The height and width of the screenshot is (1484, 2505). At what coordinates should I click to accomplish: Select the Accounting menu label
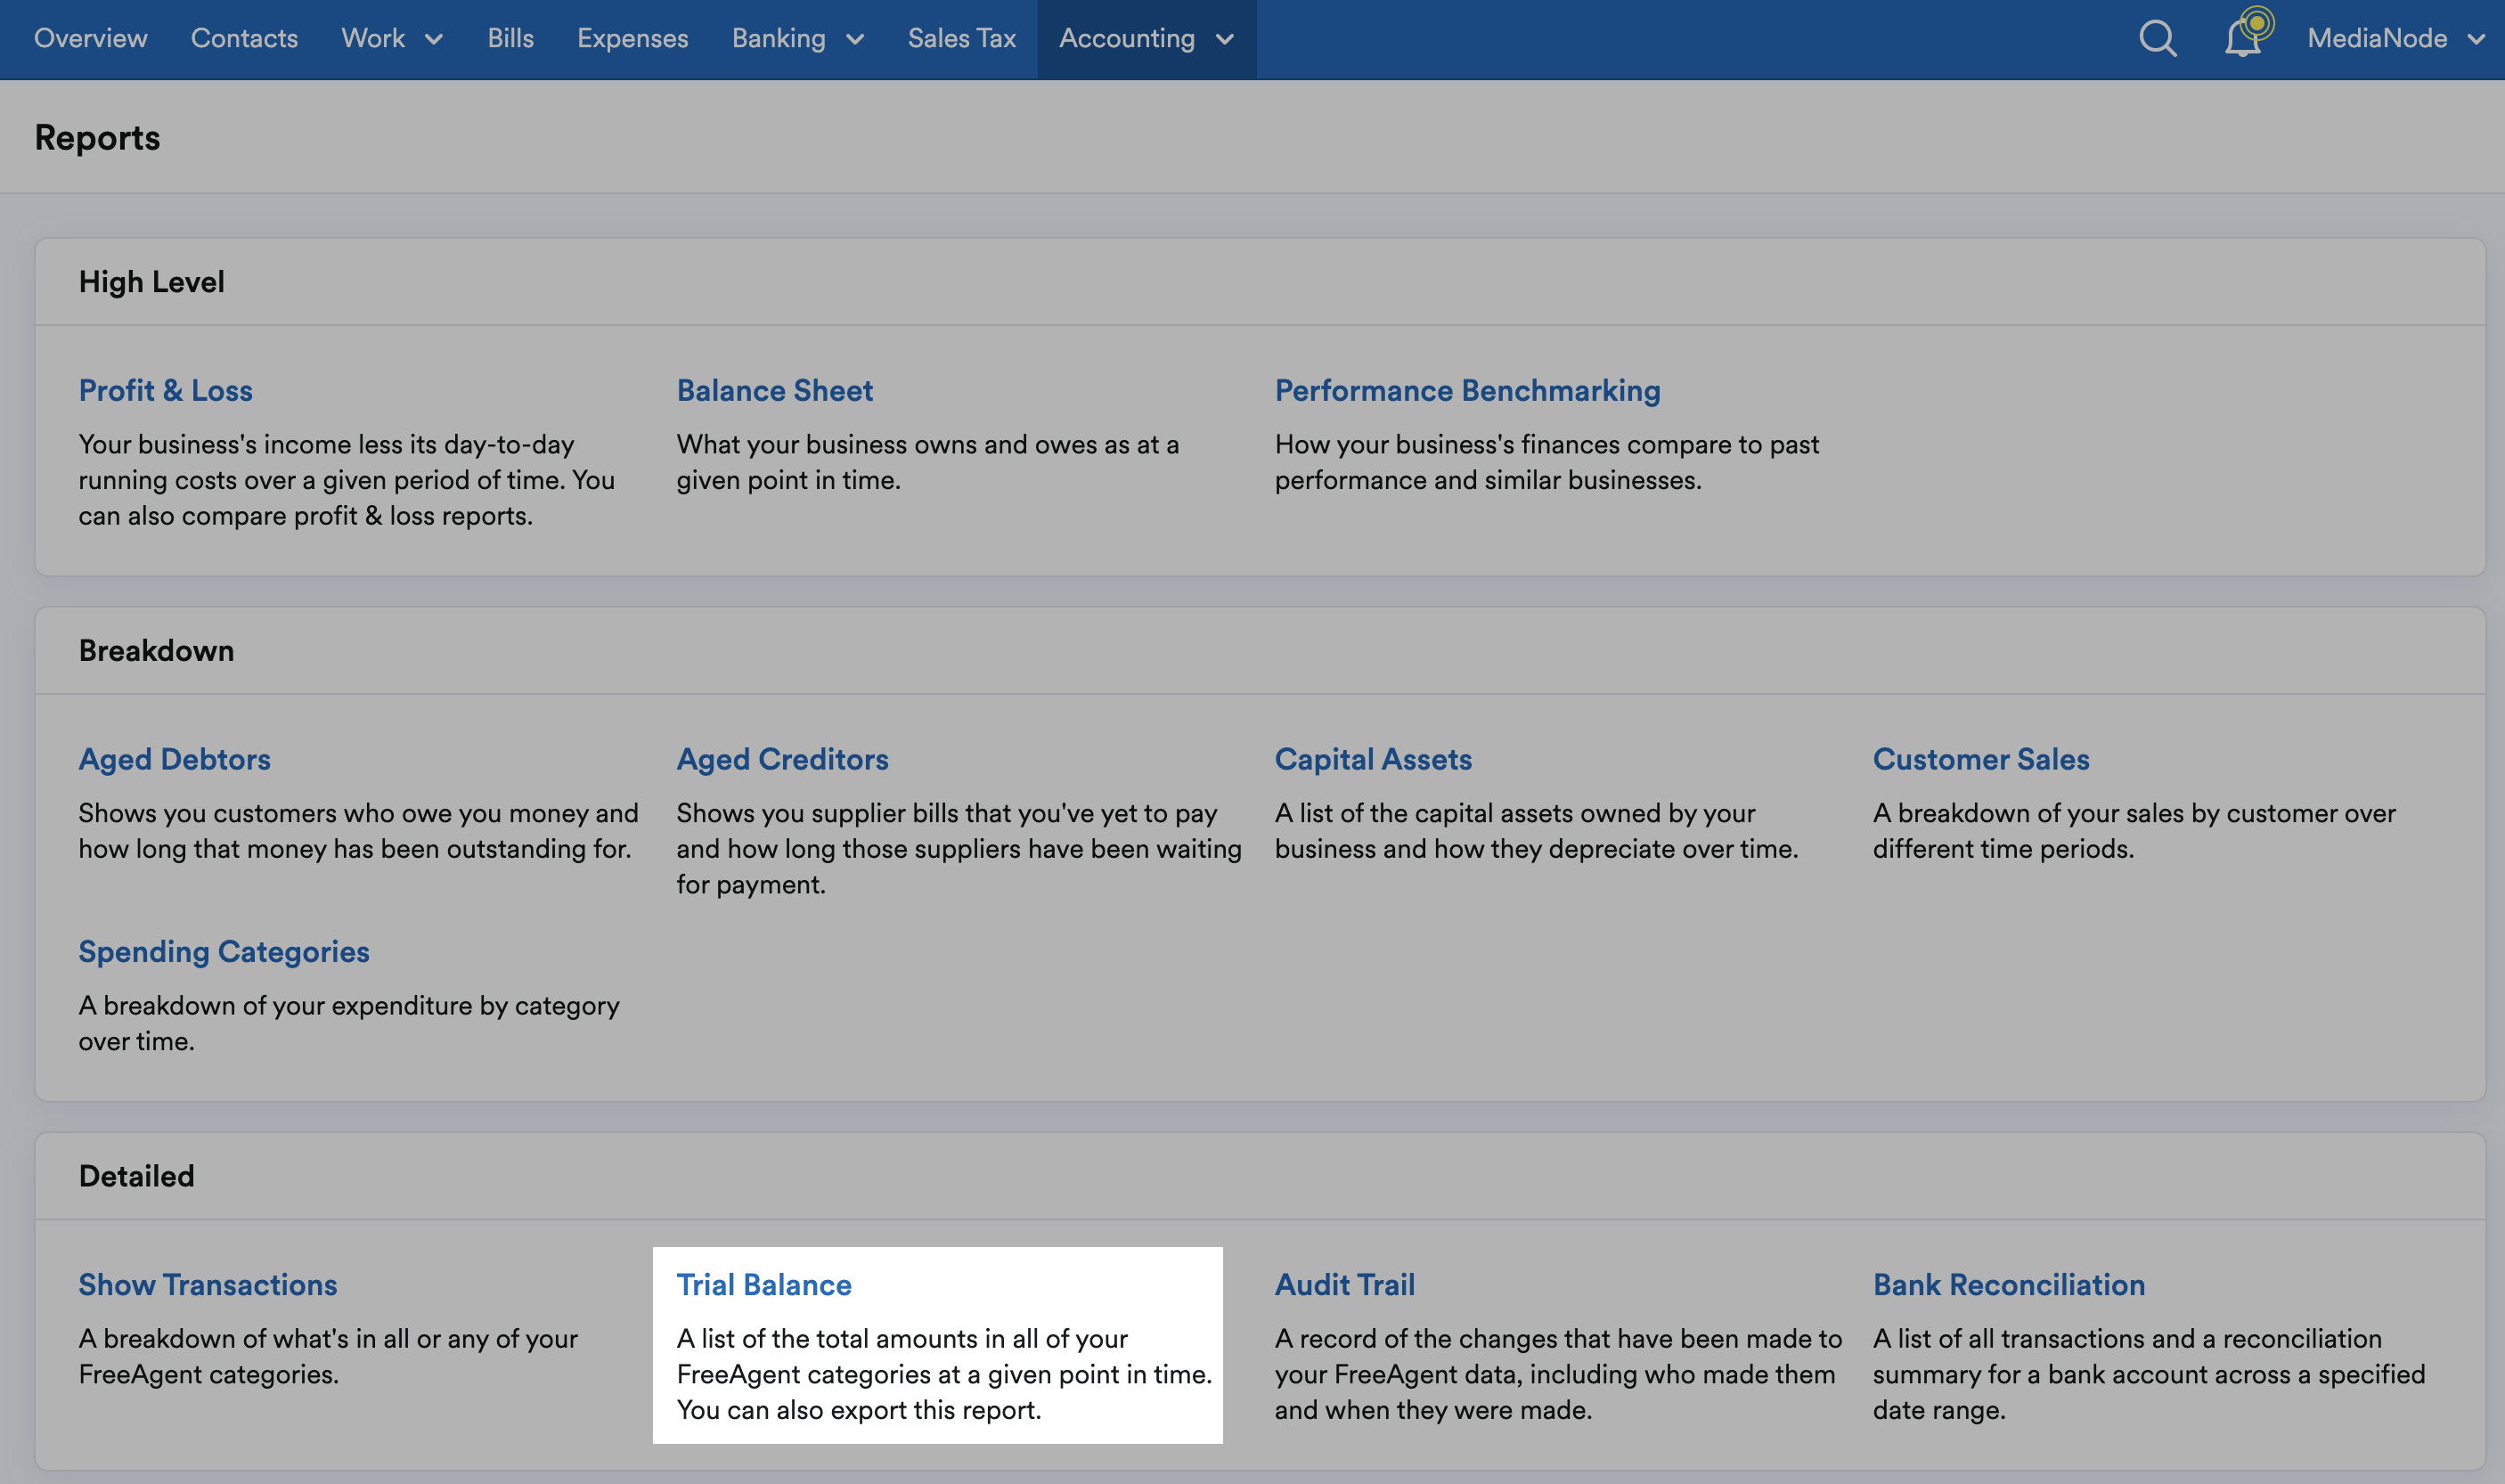coord(1127,39)
